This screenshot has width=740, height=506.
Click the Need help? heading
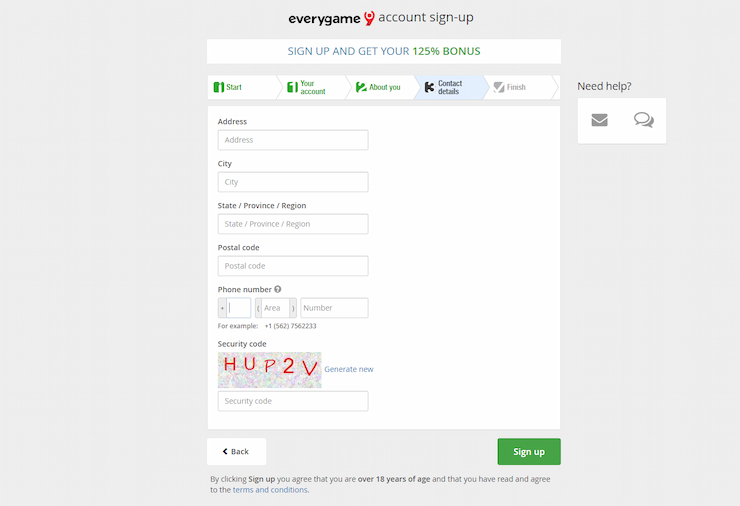(604, 86)
